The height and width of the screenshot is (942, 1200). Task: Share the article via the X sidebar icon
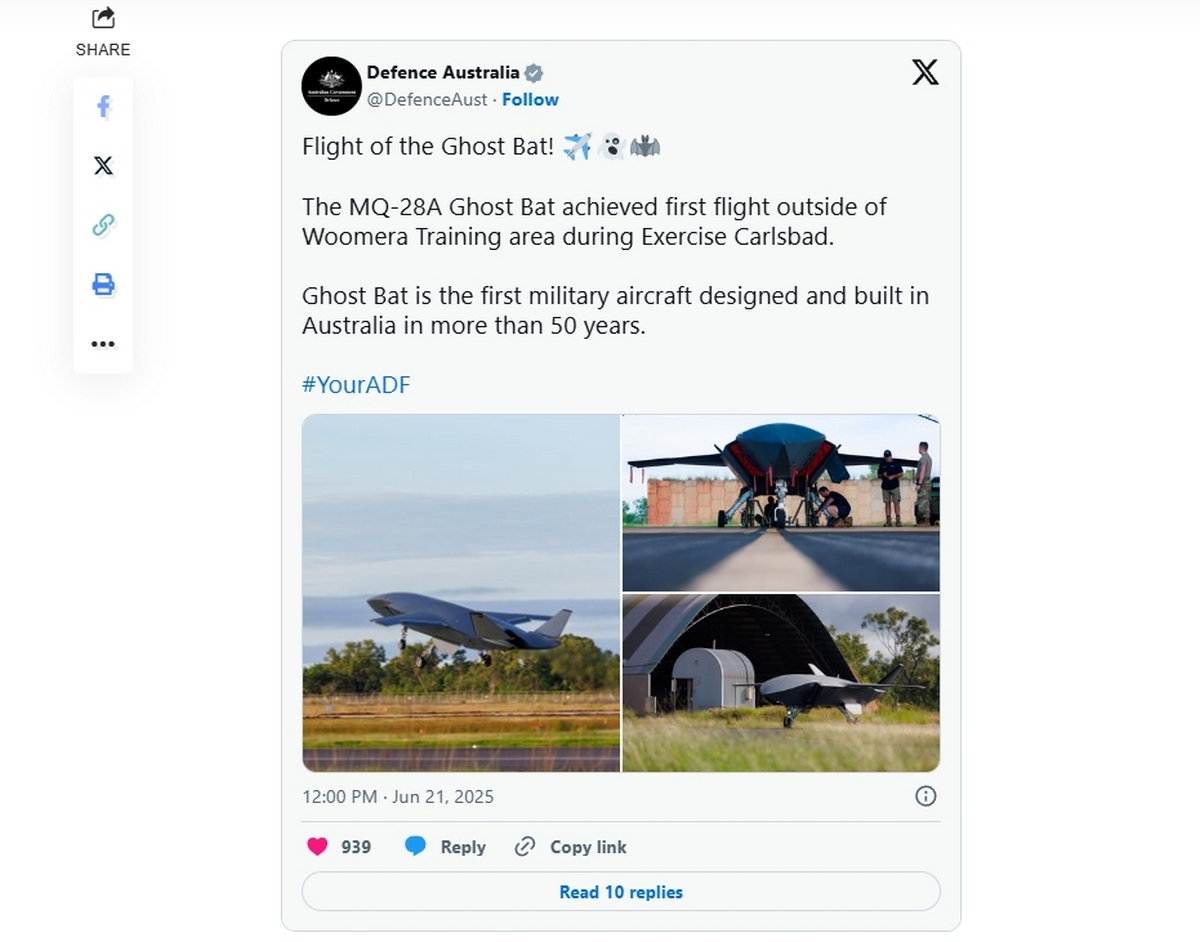pyautogui.click(x=103, y=166)
